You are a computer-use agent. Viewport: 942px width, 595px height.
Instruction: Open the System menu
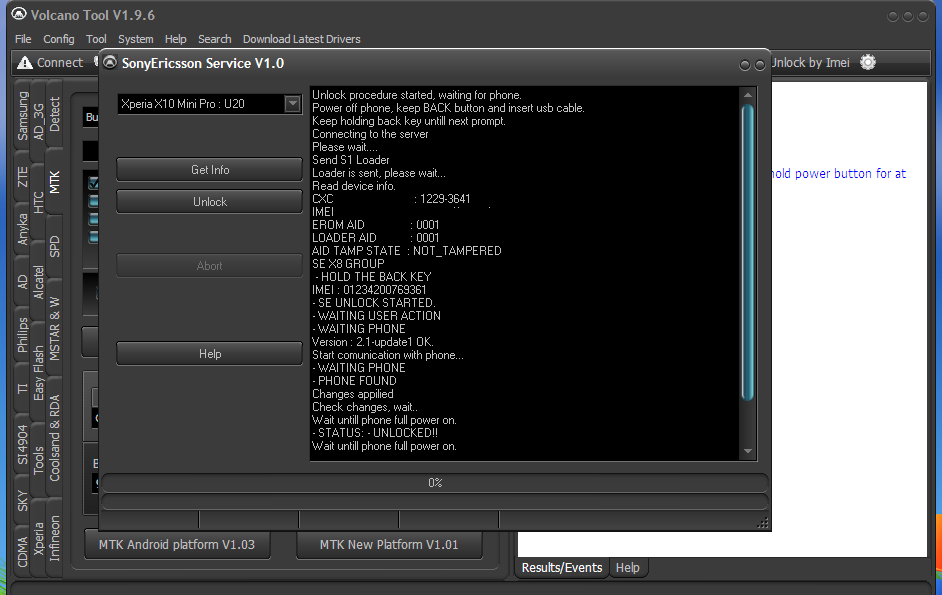point(136,39)
